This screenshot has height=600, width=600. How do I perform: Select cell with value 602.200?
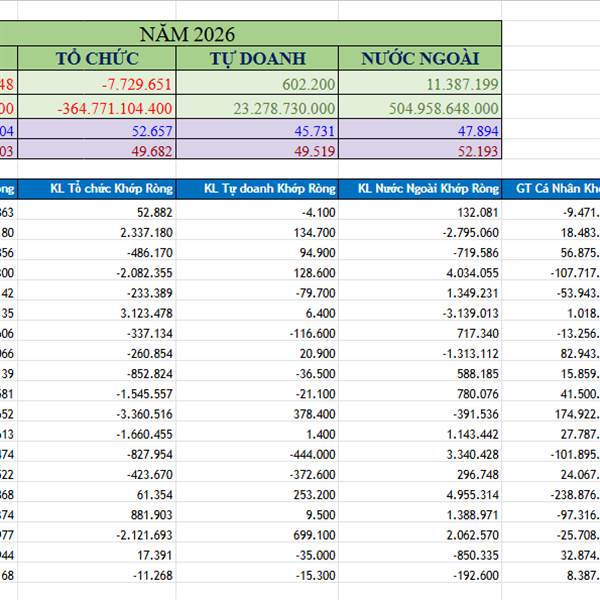pyautogui.click(x=257, y=83)
